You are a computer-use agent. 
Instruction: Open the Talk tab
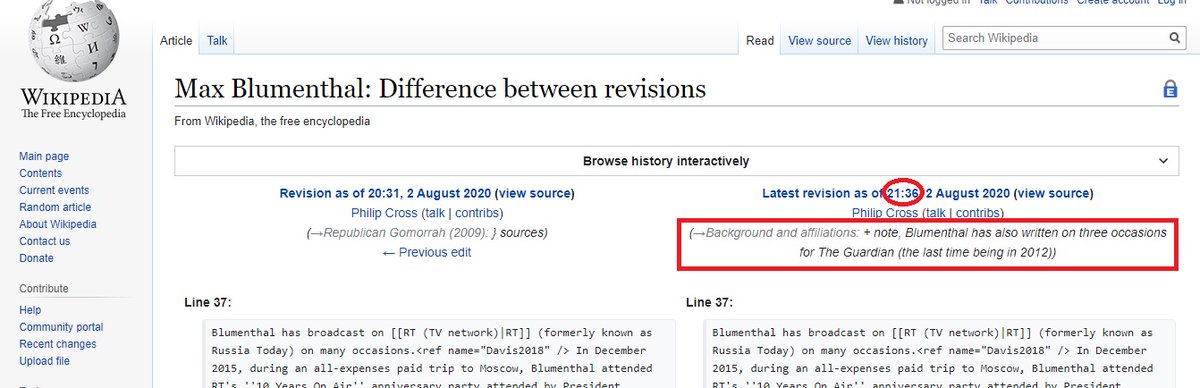[x=216, y=41]
